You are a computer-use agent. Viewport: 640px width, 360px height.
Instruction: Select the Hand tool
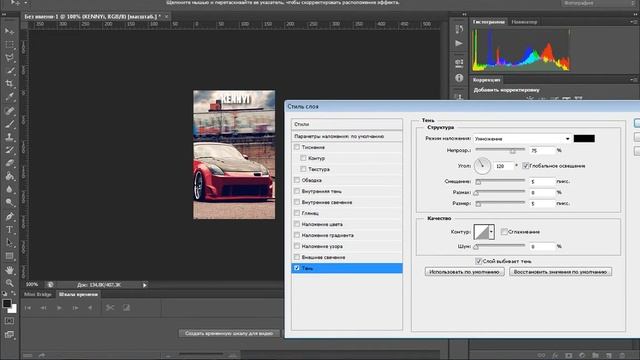(9, 270)
